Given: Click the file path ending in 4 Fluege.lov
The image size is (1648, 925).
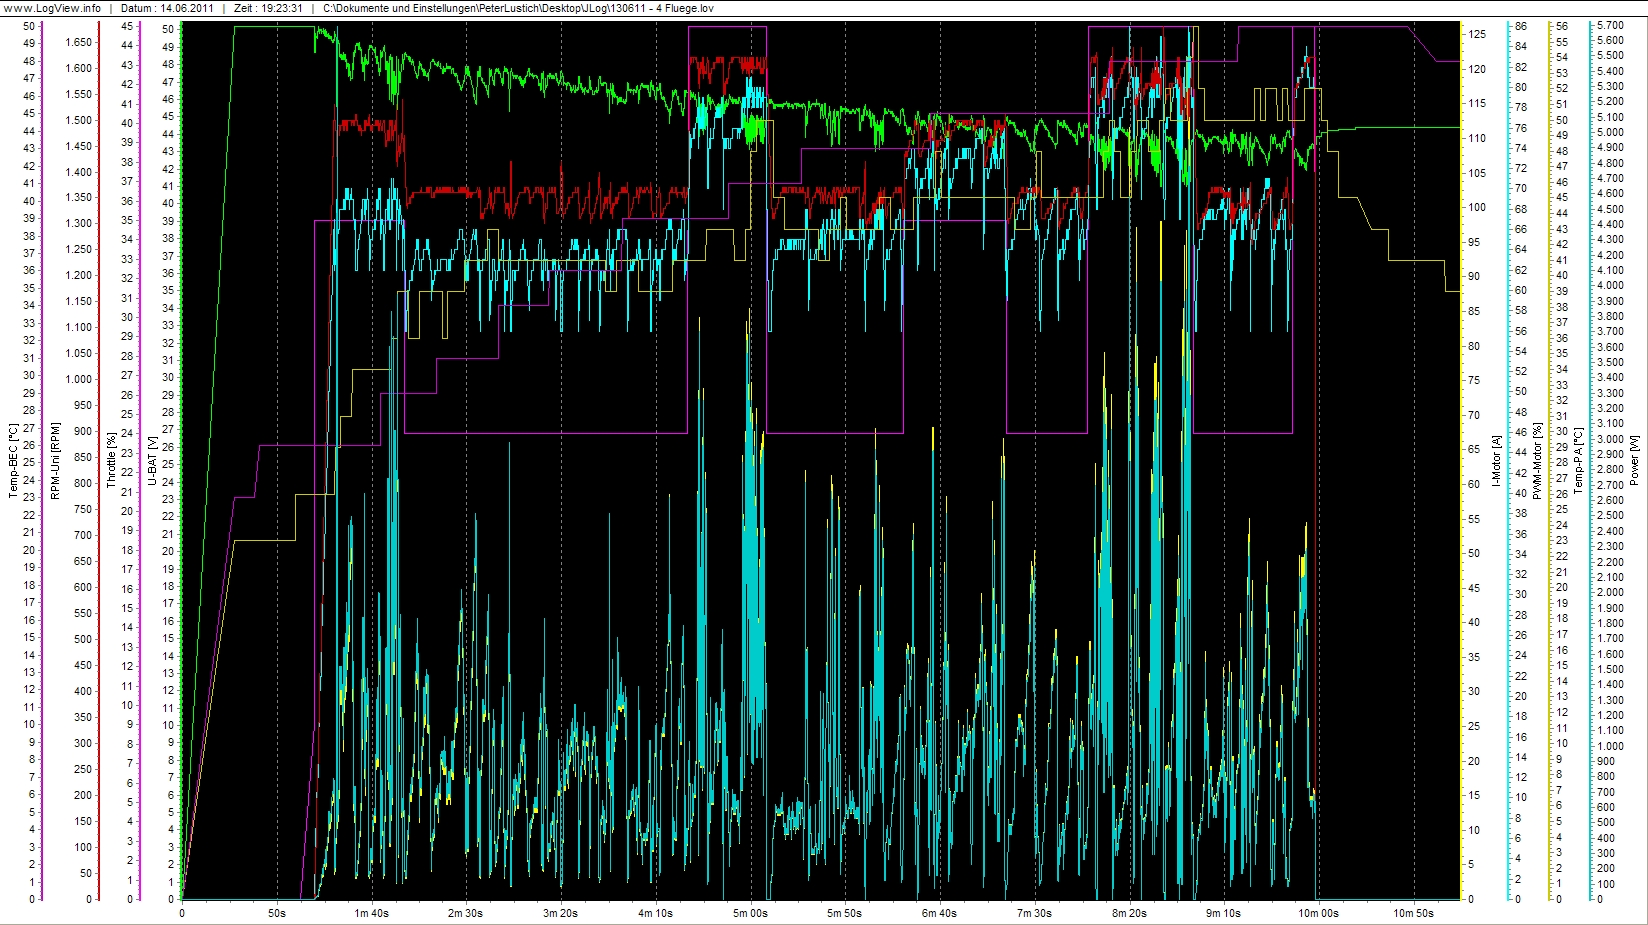Looking at the screenshot, I should point(518,8).
